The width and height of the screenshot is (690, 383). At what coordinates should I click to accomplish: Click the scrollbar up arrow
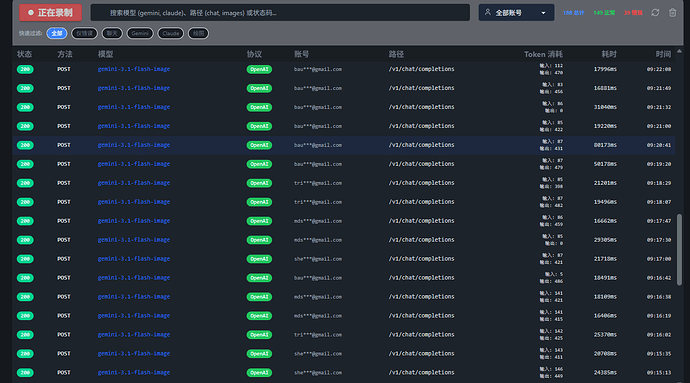pyautogui.click(x=679, y=52)
